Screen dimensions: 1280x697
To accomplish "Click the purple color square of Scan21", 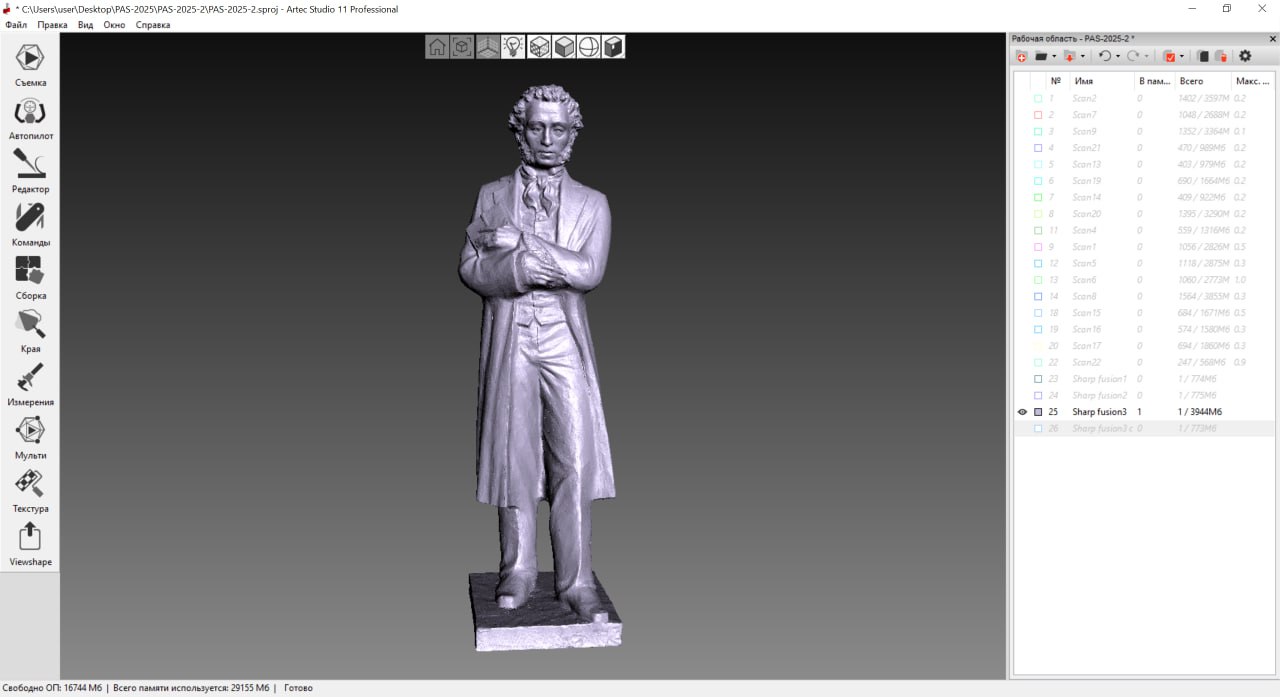I will tap(1038, 148).
